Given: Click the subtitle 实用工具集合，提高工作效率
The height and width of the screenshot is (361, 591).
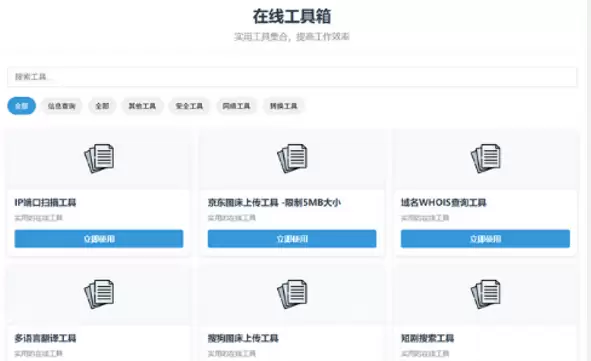Looking at the screenshot, I should [x=292, y=37].
